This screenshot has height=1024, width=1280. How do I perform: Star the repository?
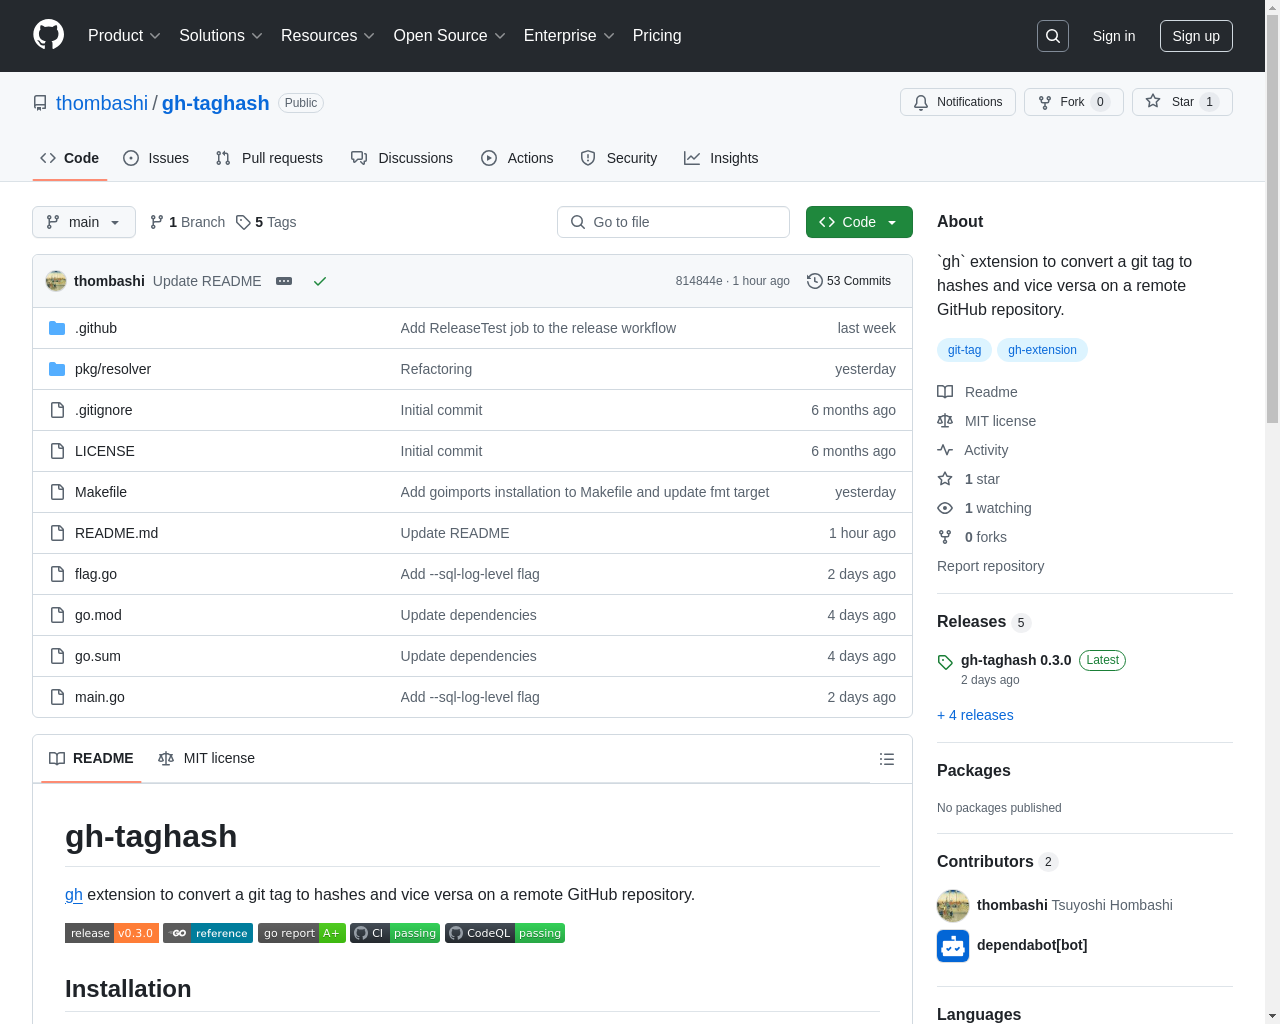pyautogui.click(x=1182, y=102)
